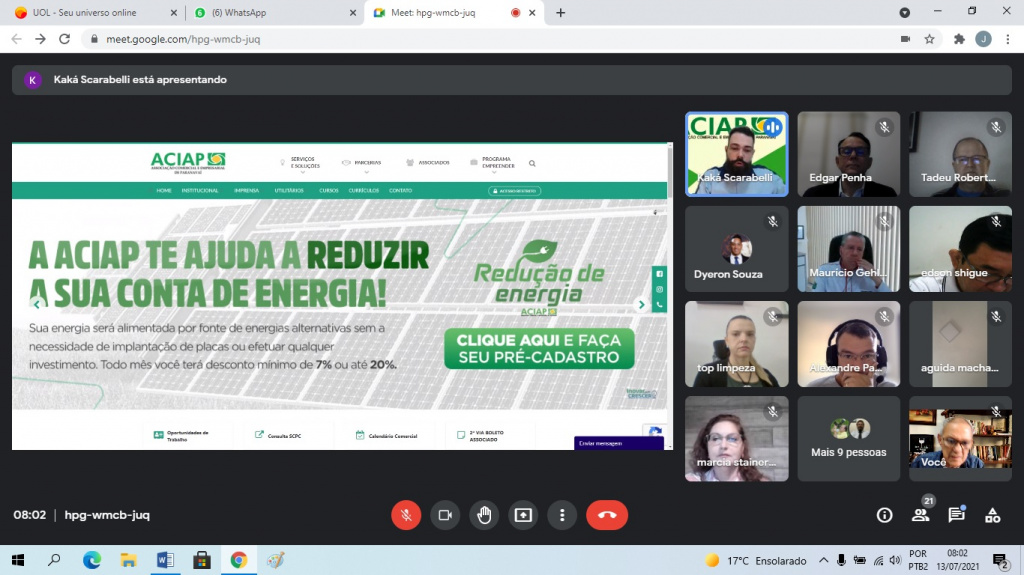1024x575 pixels.
Task: Click the address bar URL meet.google.com
Action: click(x=183, y=39)
